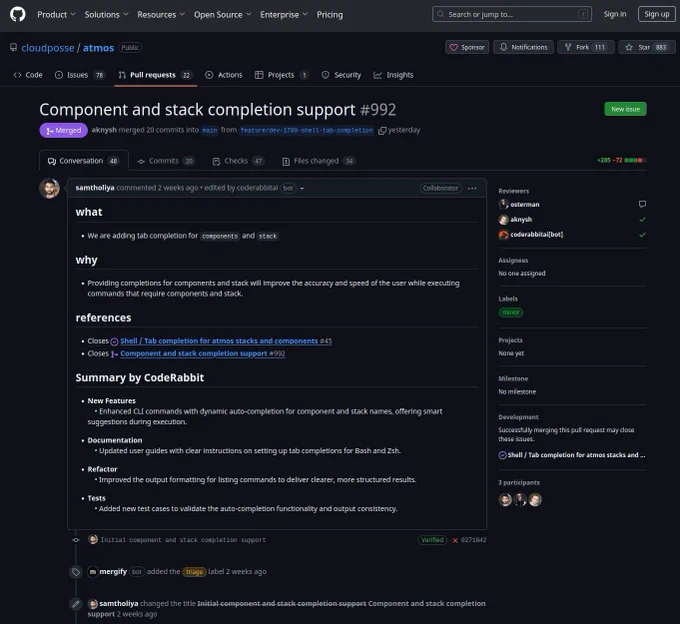Viewport: 680px width, 624px height.
Task: Click the Verified commit badge
Action: tap(432, 540)
